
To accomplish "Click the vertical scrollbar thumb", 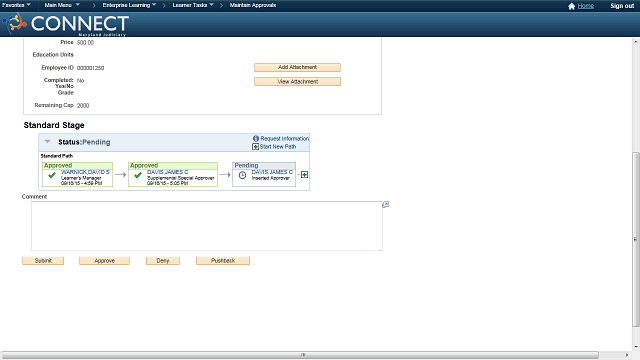I will 636,239.
